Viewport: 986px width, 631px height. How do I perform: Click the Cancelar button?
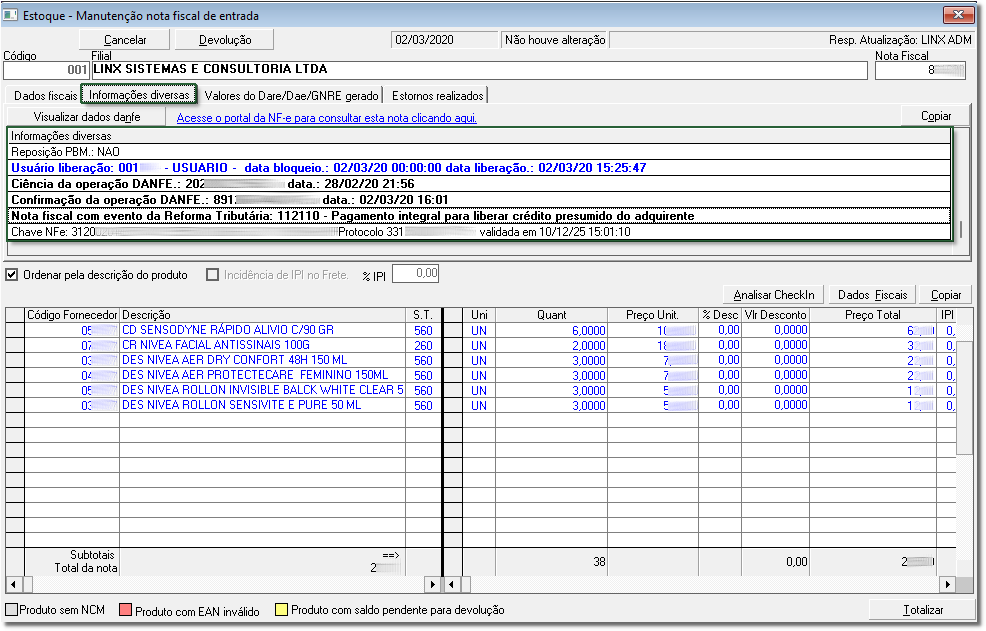(x=125, y=40)
